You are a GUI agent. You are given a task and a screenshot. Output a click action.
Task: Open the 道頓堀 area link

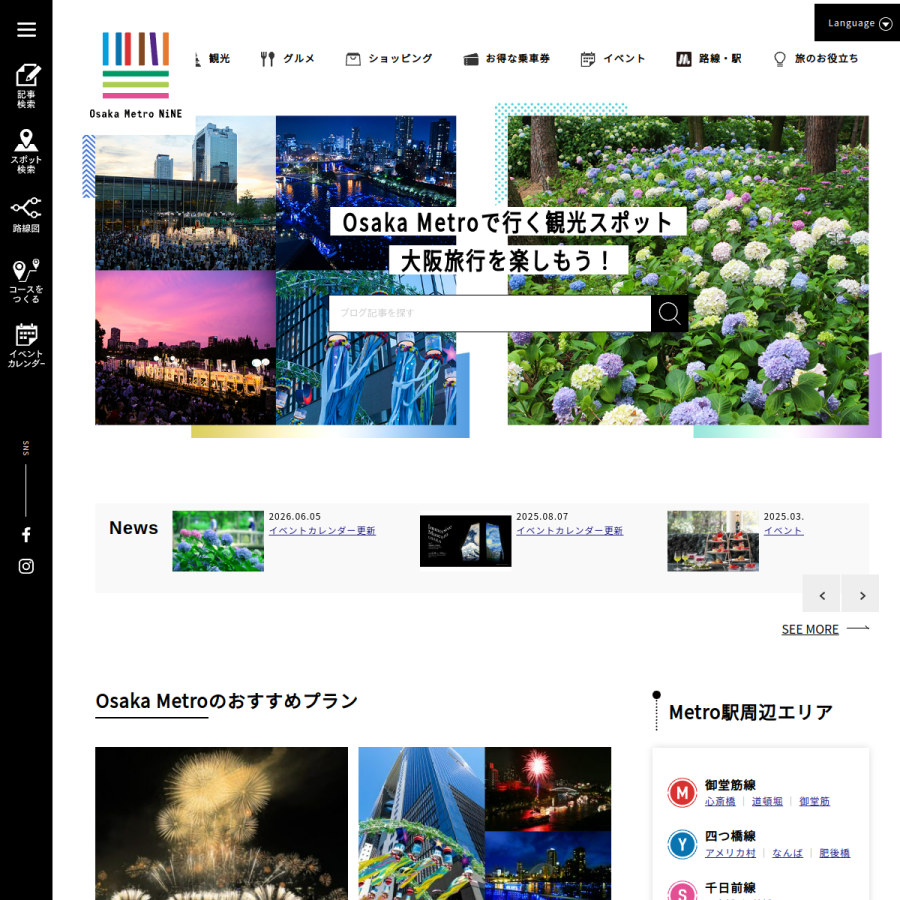point(767,801)
